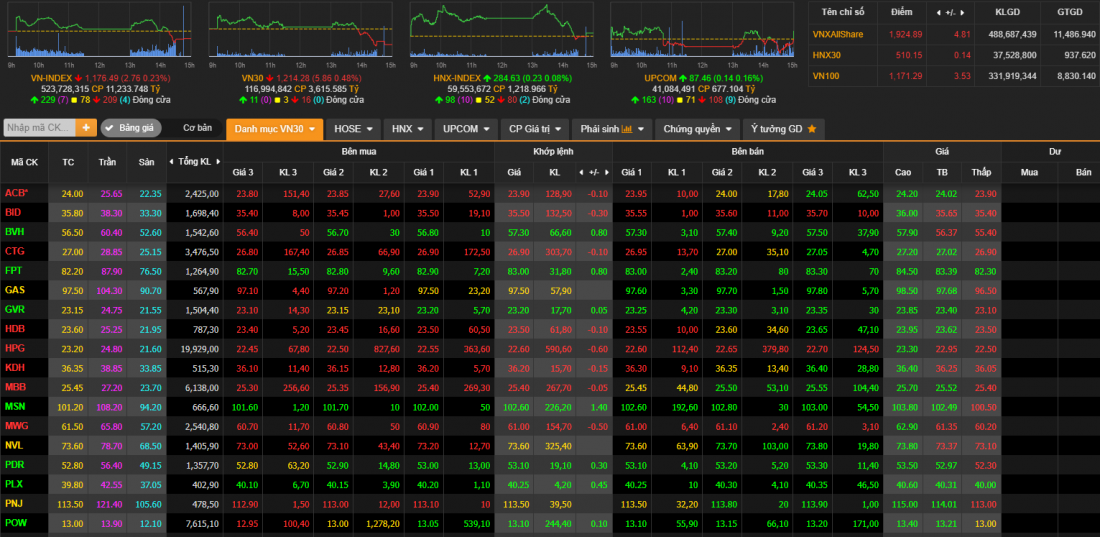Click stock symbol MBB
Screen dimensions: 1100x537
(x=15, y=387)
